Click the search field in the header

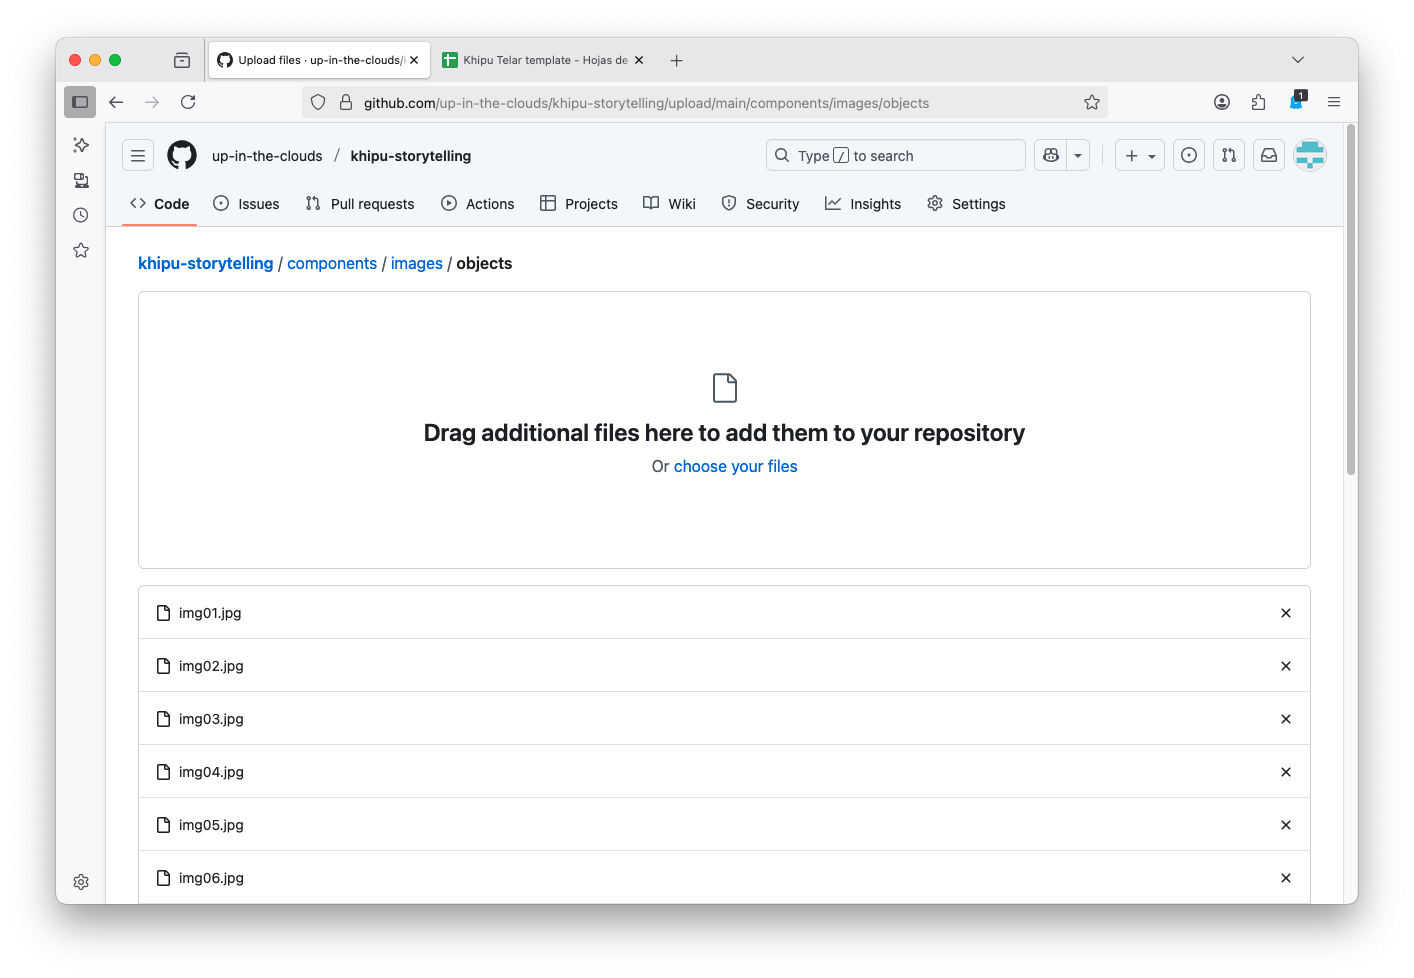coord(895,155)
